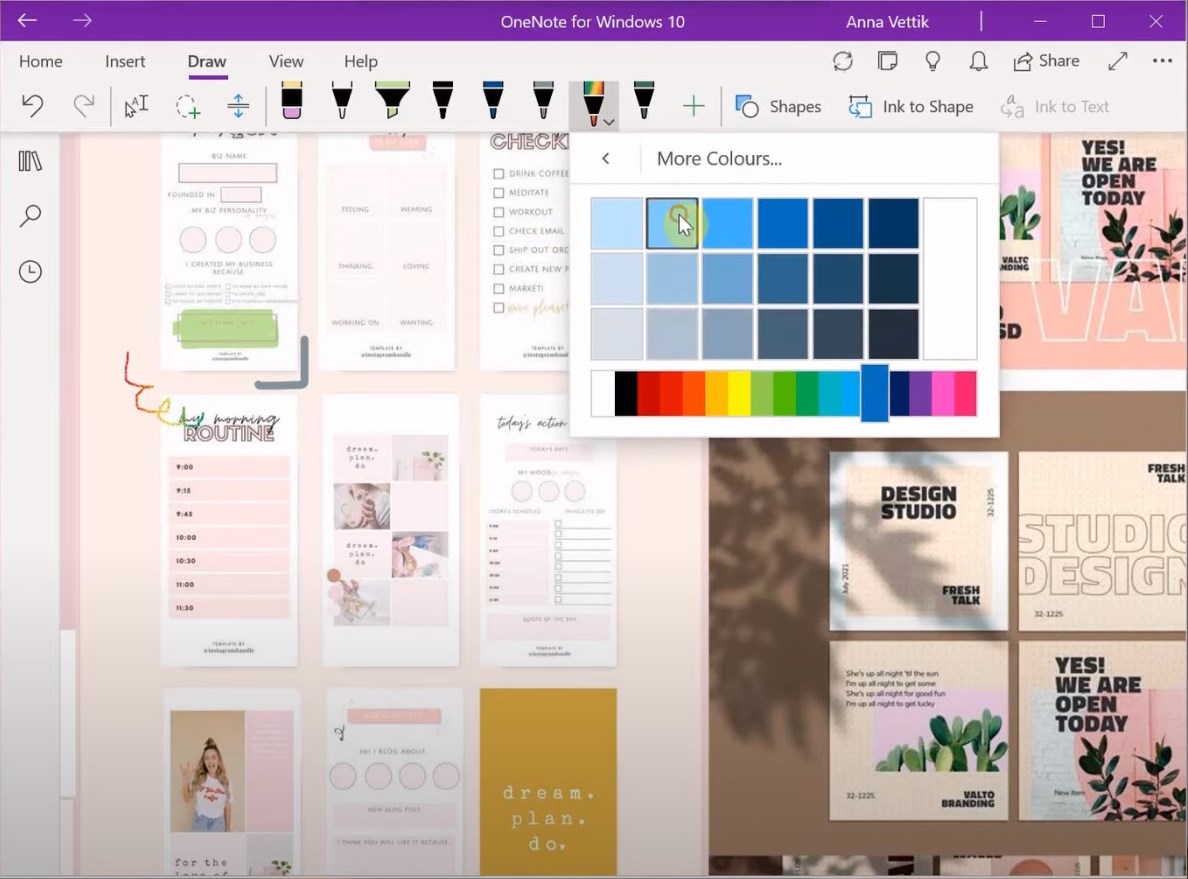
Task: Click the Undo arrow icon
Action: [33, 105]
